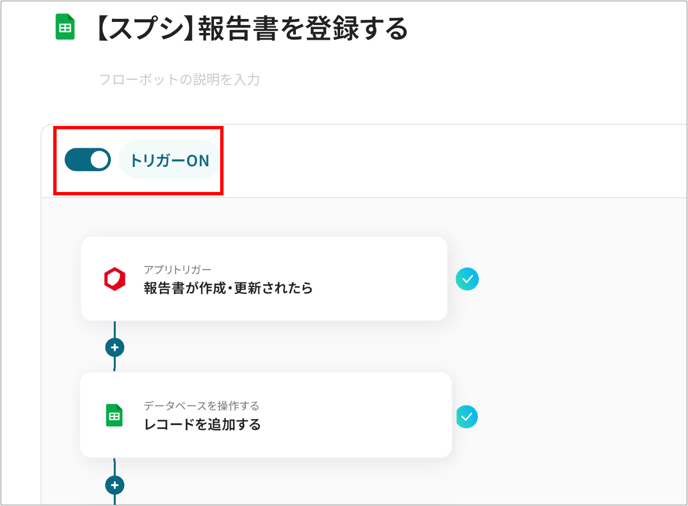
Task: Select the 報告書が作成・更新されたら step title
Action: [228, 288]
